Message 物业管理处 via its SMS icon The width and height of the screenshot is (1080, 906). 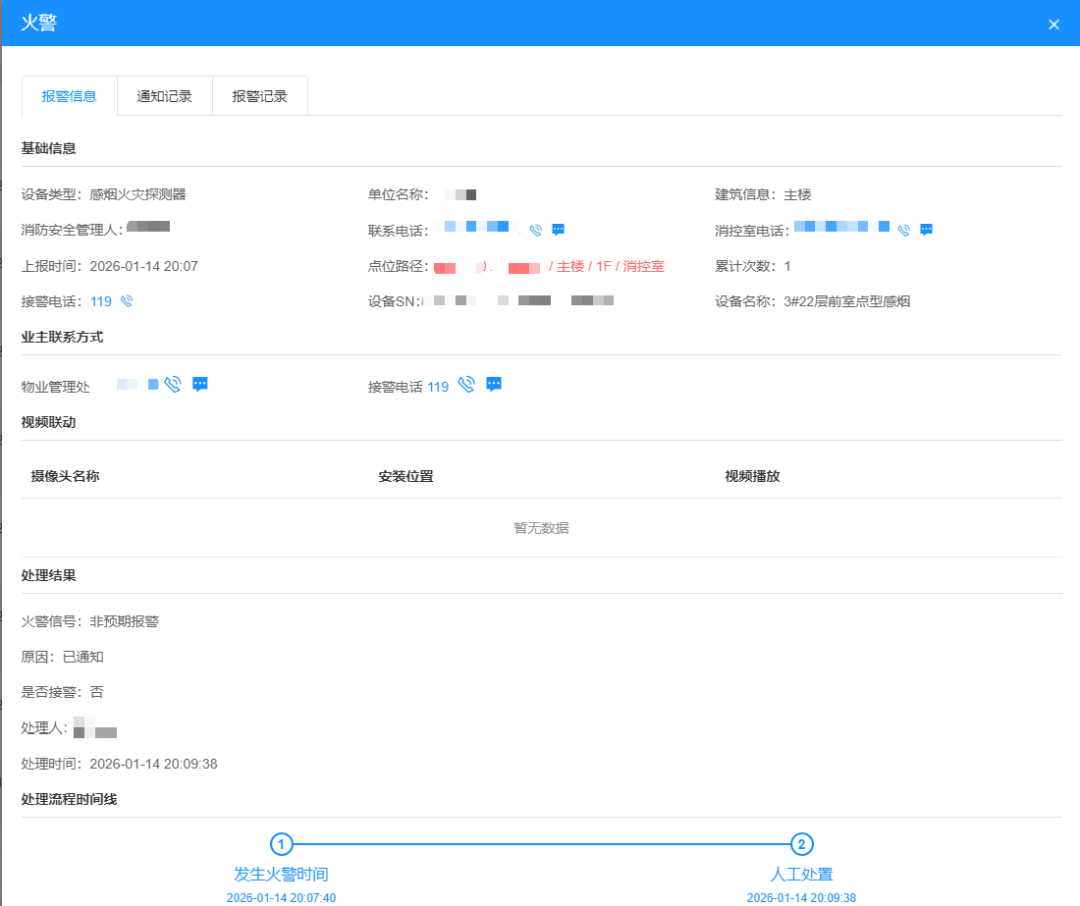click(x=200, y=384)
